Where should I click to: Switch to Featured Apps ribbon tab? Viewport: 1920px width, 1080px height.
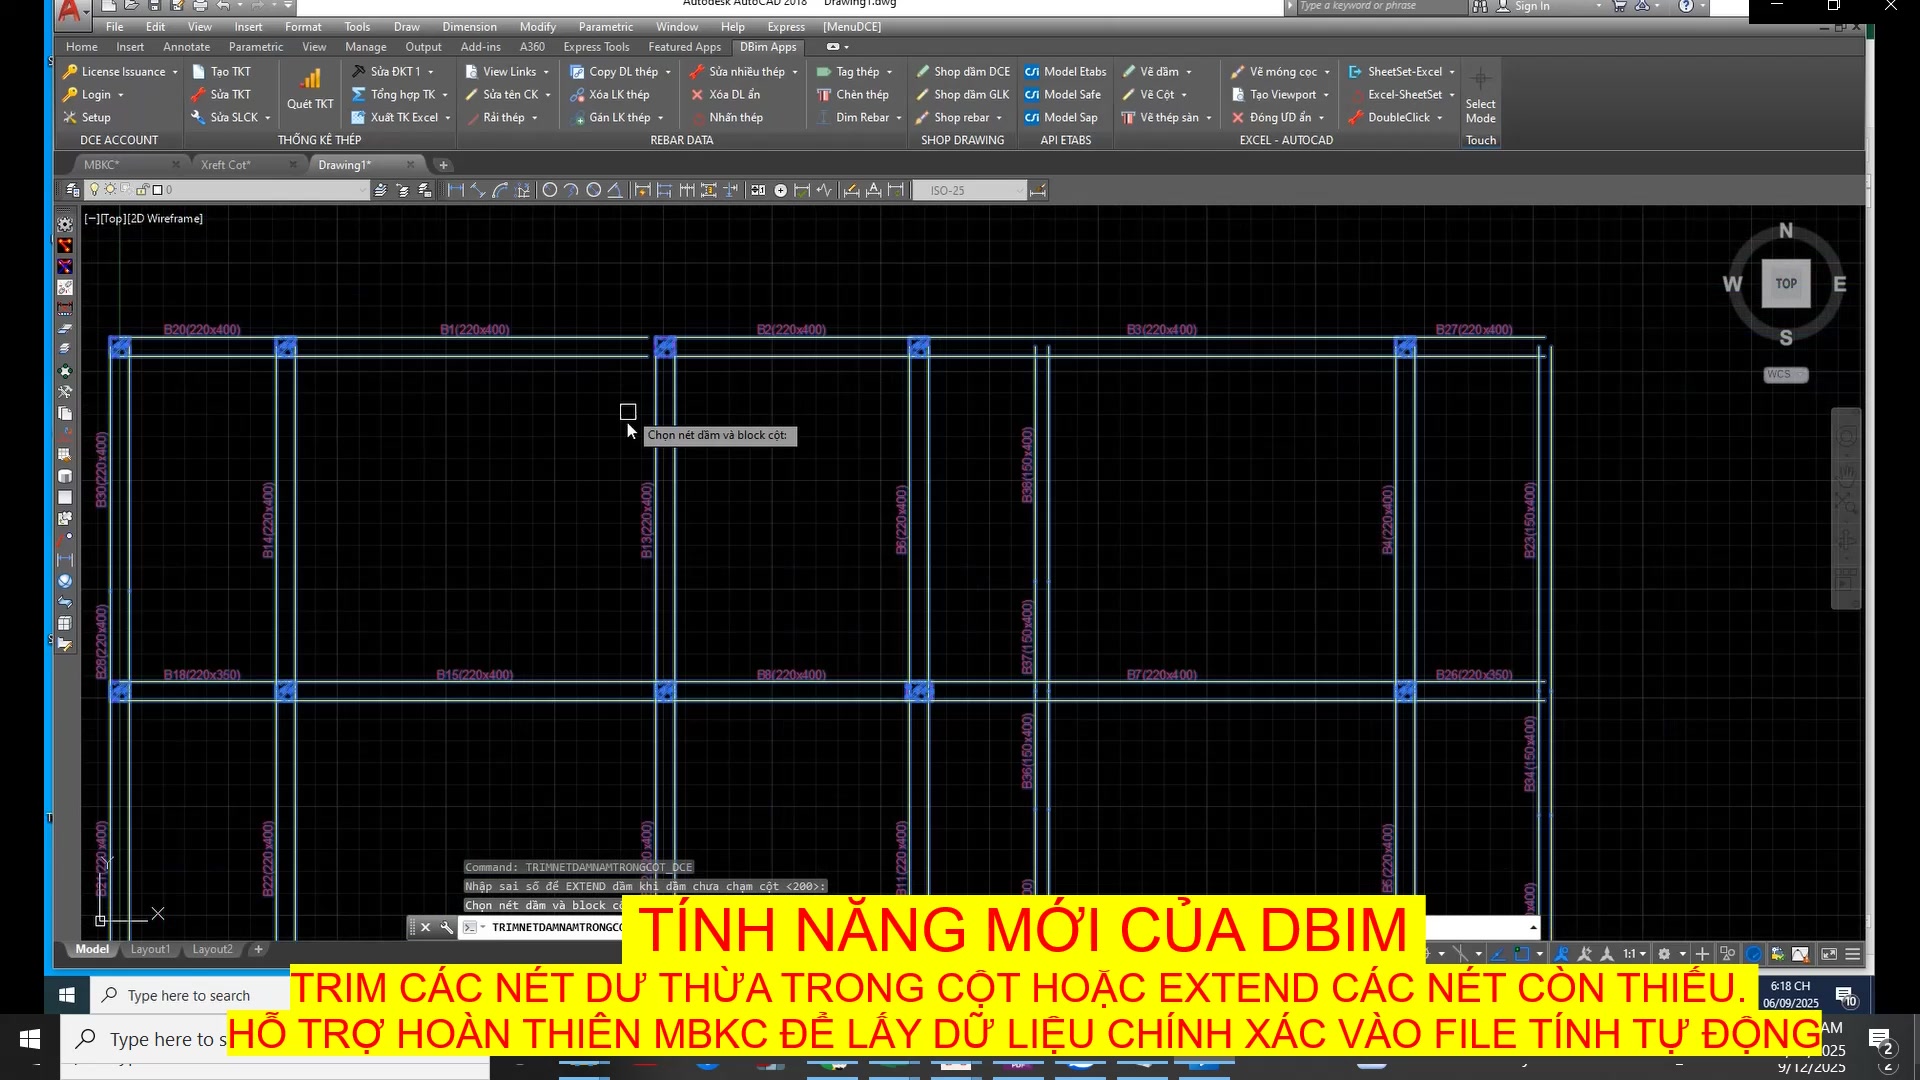(684, 47)
